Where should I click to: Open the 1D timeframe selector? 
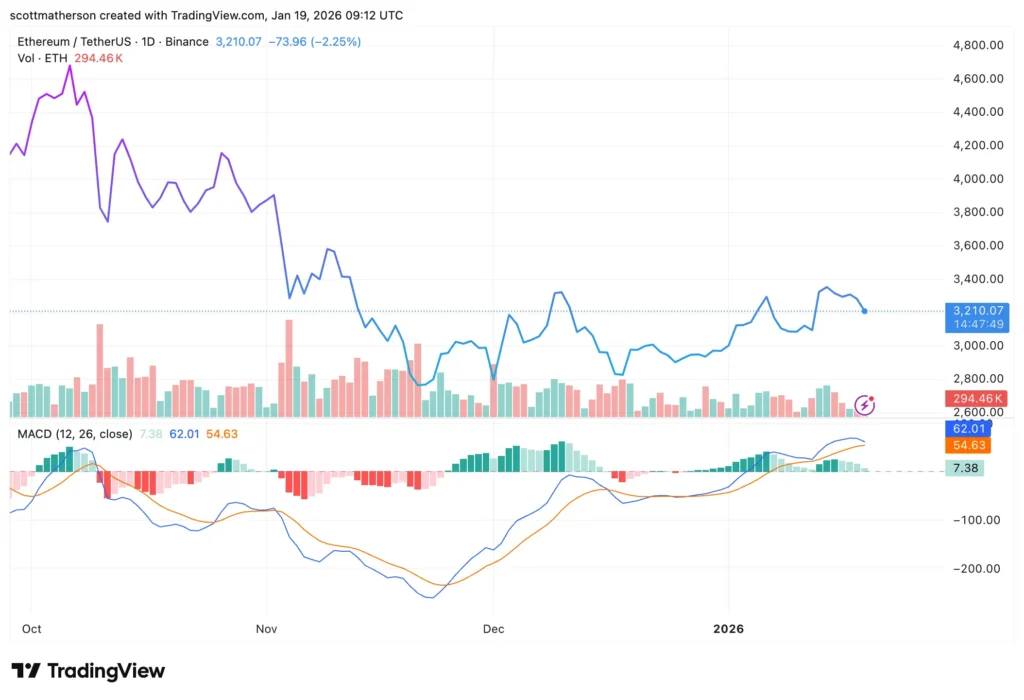click(148, 42)
